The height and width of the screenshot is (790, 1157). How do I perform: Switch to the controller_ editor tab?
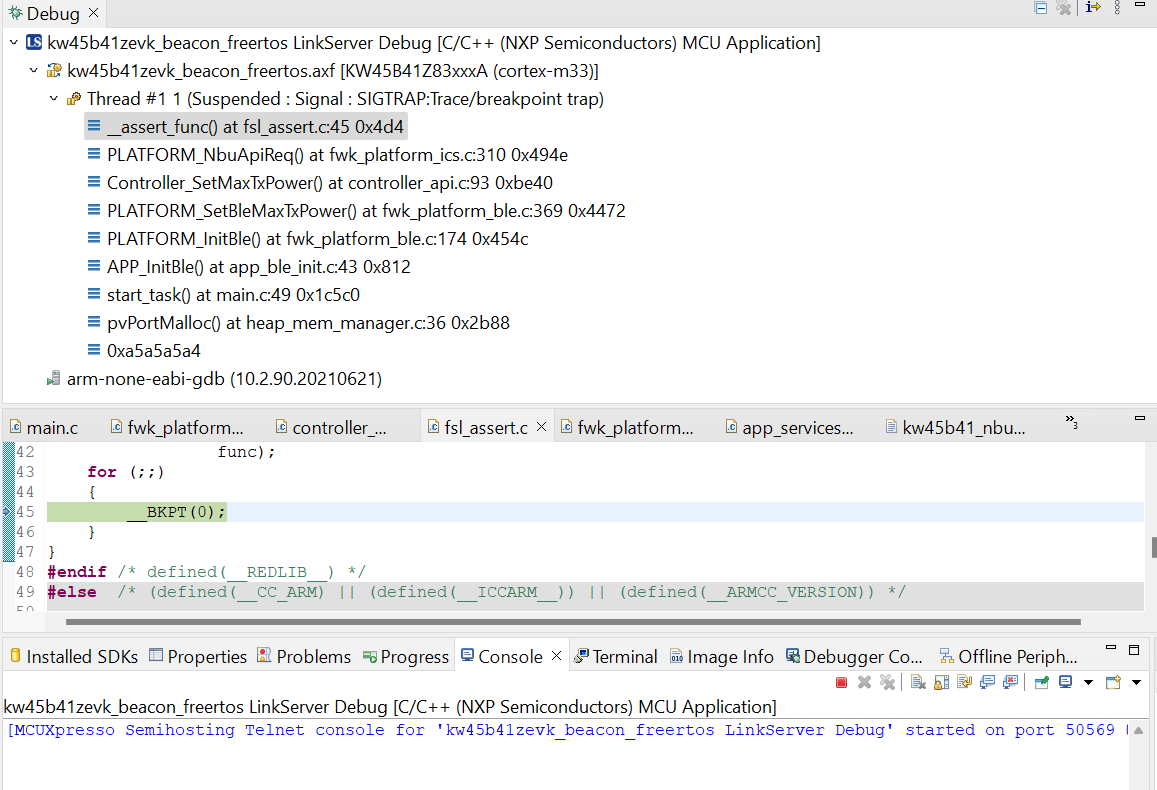[x=336, y=426]
